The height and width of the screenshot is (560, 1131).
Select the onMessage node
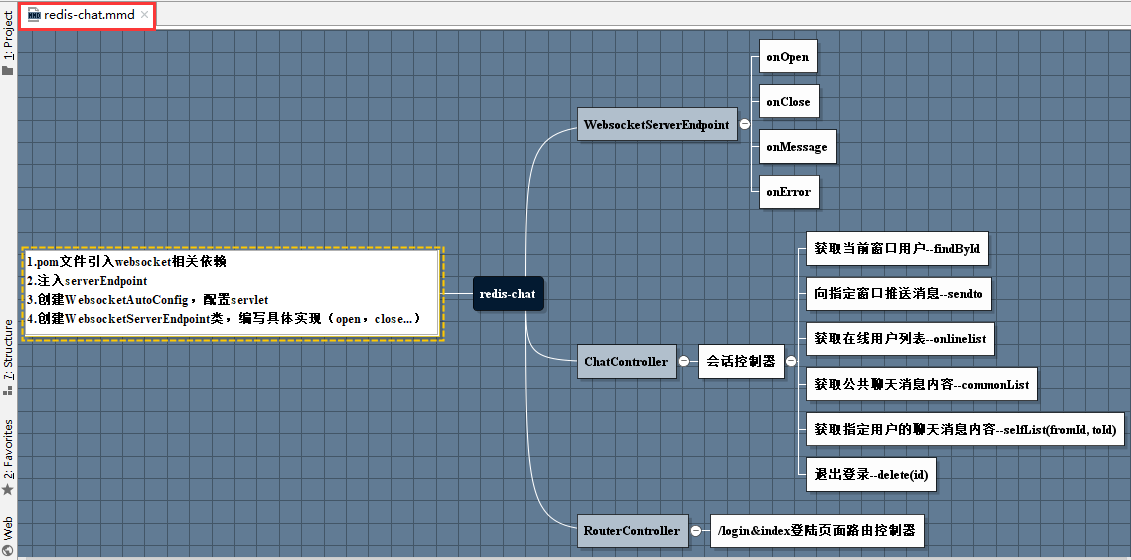(796, 146)
